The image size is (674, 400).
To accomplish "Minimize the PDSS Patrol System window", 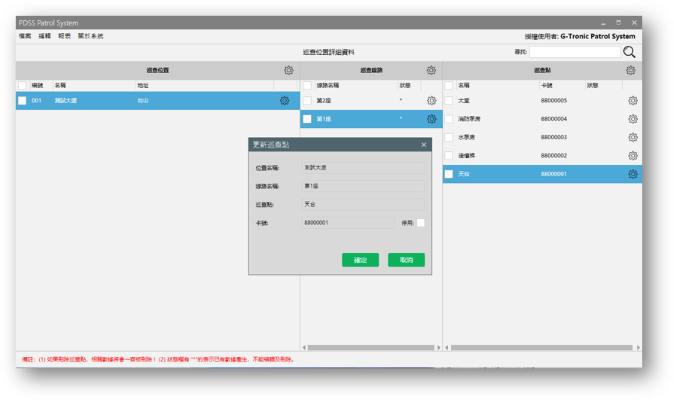I will (603, 23).
